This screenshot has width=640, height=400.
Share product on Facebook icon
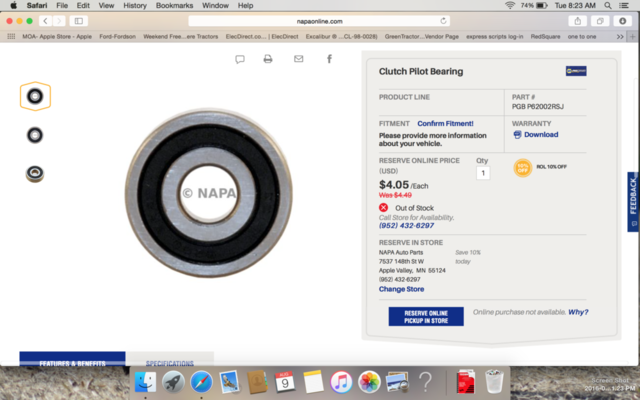[x=329, y=59]
